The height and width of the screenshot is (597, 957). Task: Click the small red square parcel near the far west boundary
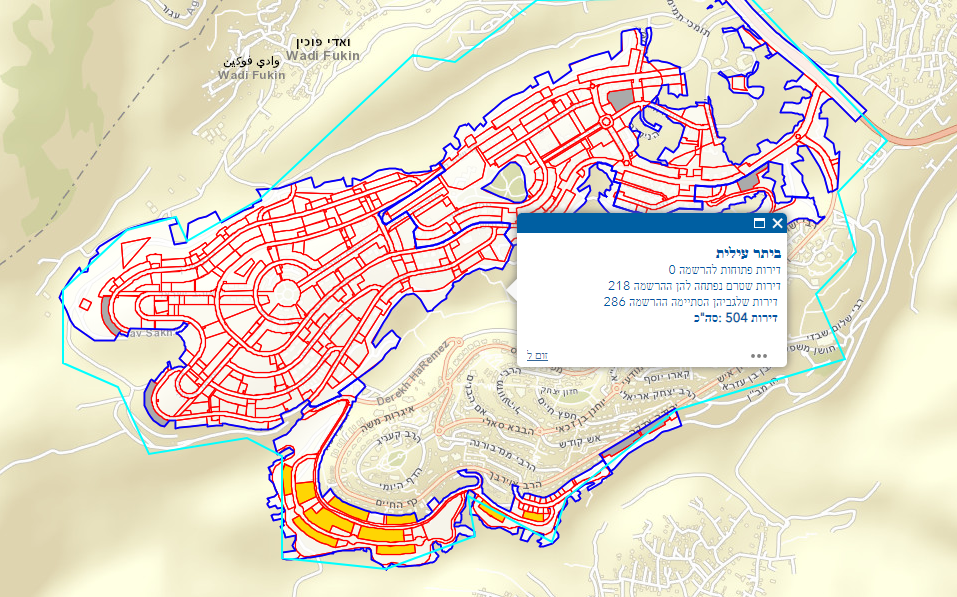click(85, 303)
